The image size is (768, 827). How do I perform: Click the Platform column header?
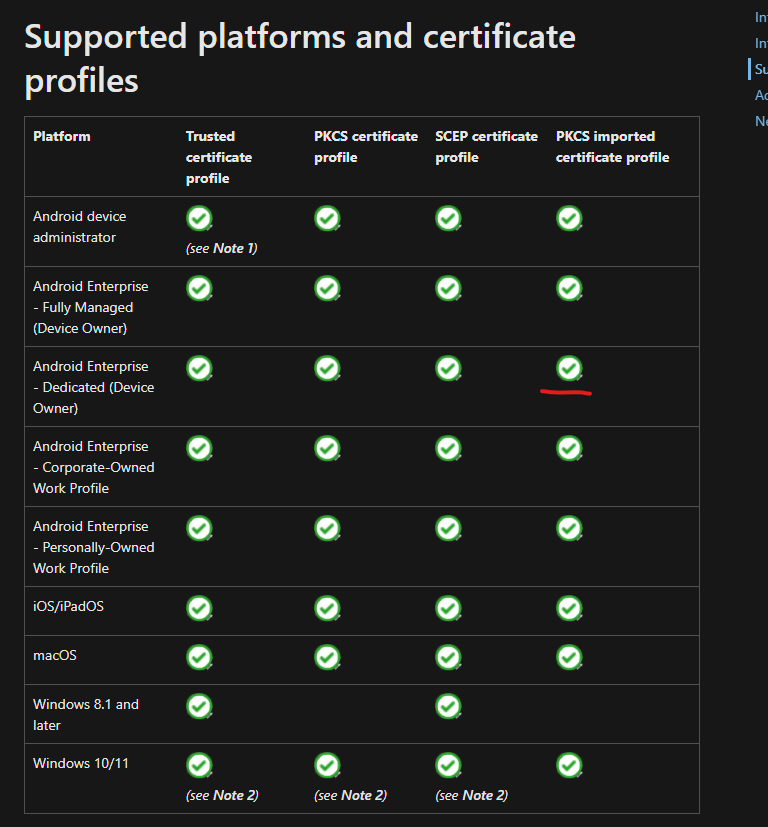pos(62,136)
